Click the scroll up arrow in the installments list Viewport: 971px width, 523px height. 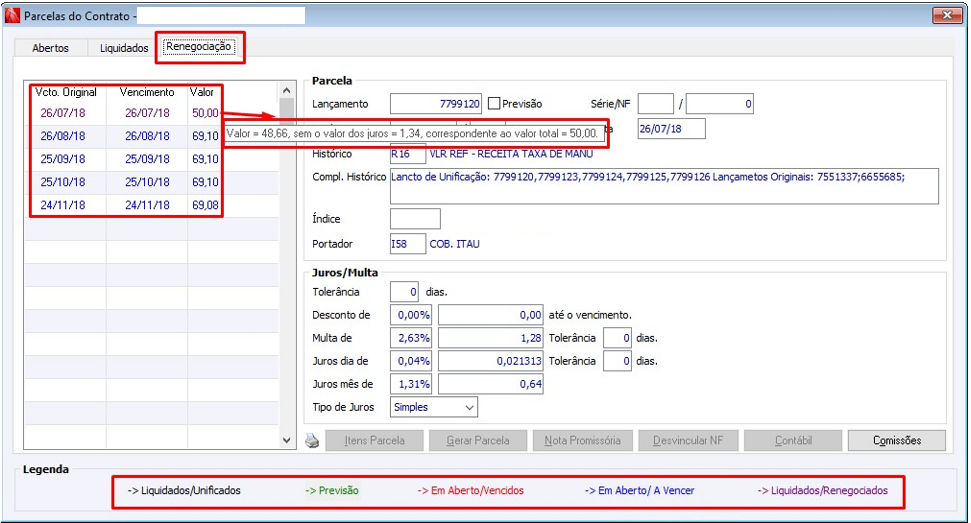click(x=286, y=90)
